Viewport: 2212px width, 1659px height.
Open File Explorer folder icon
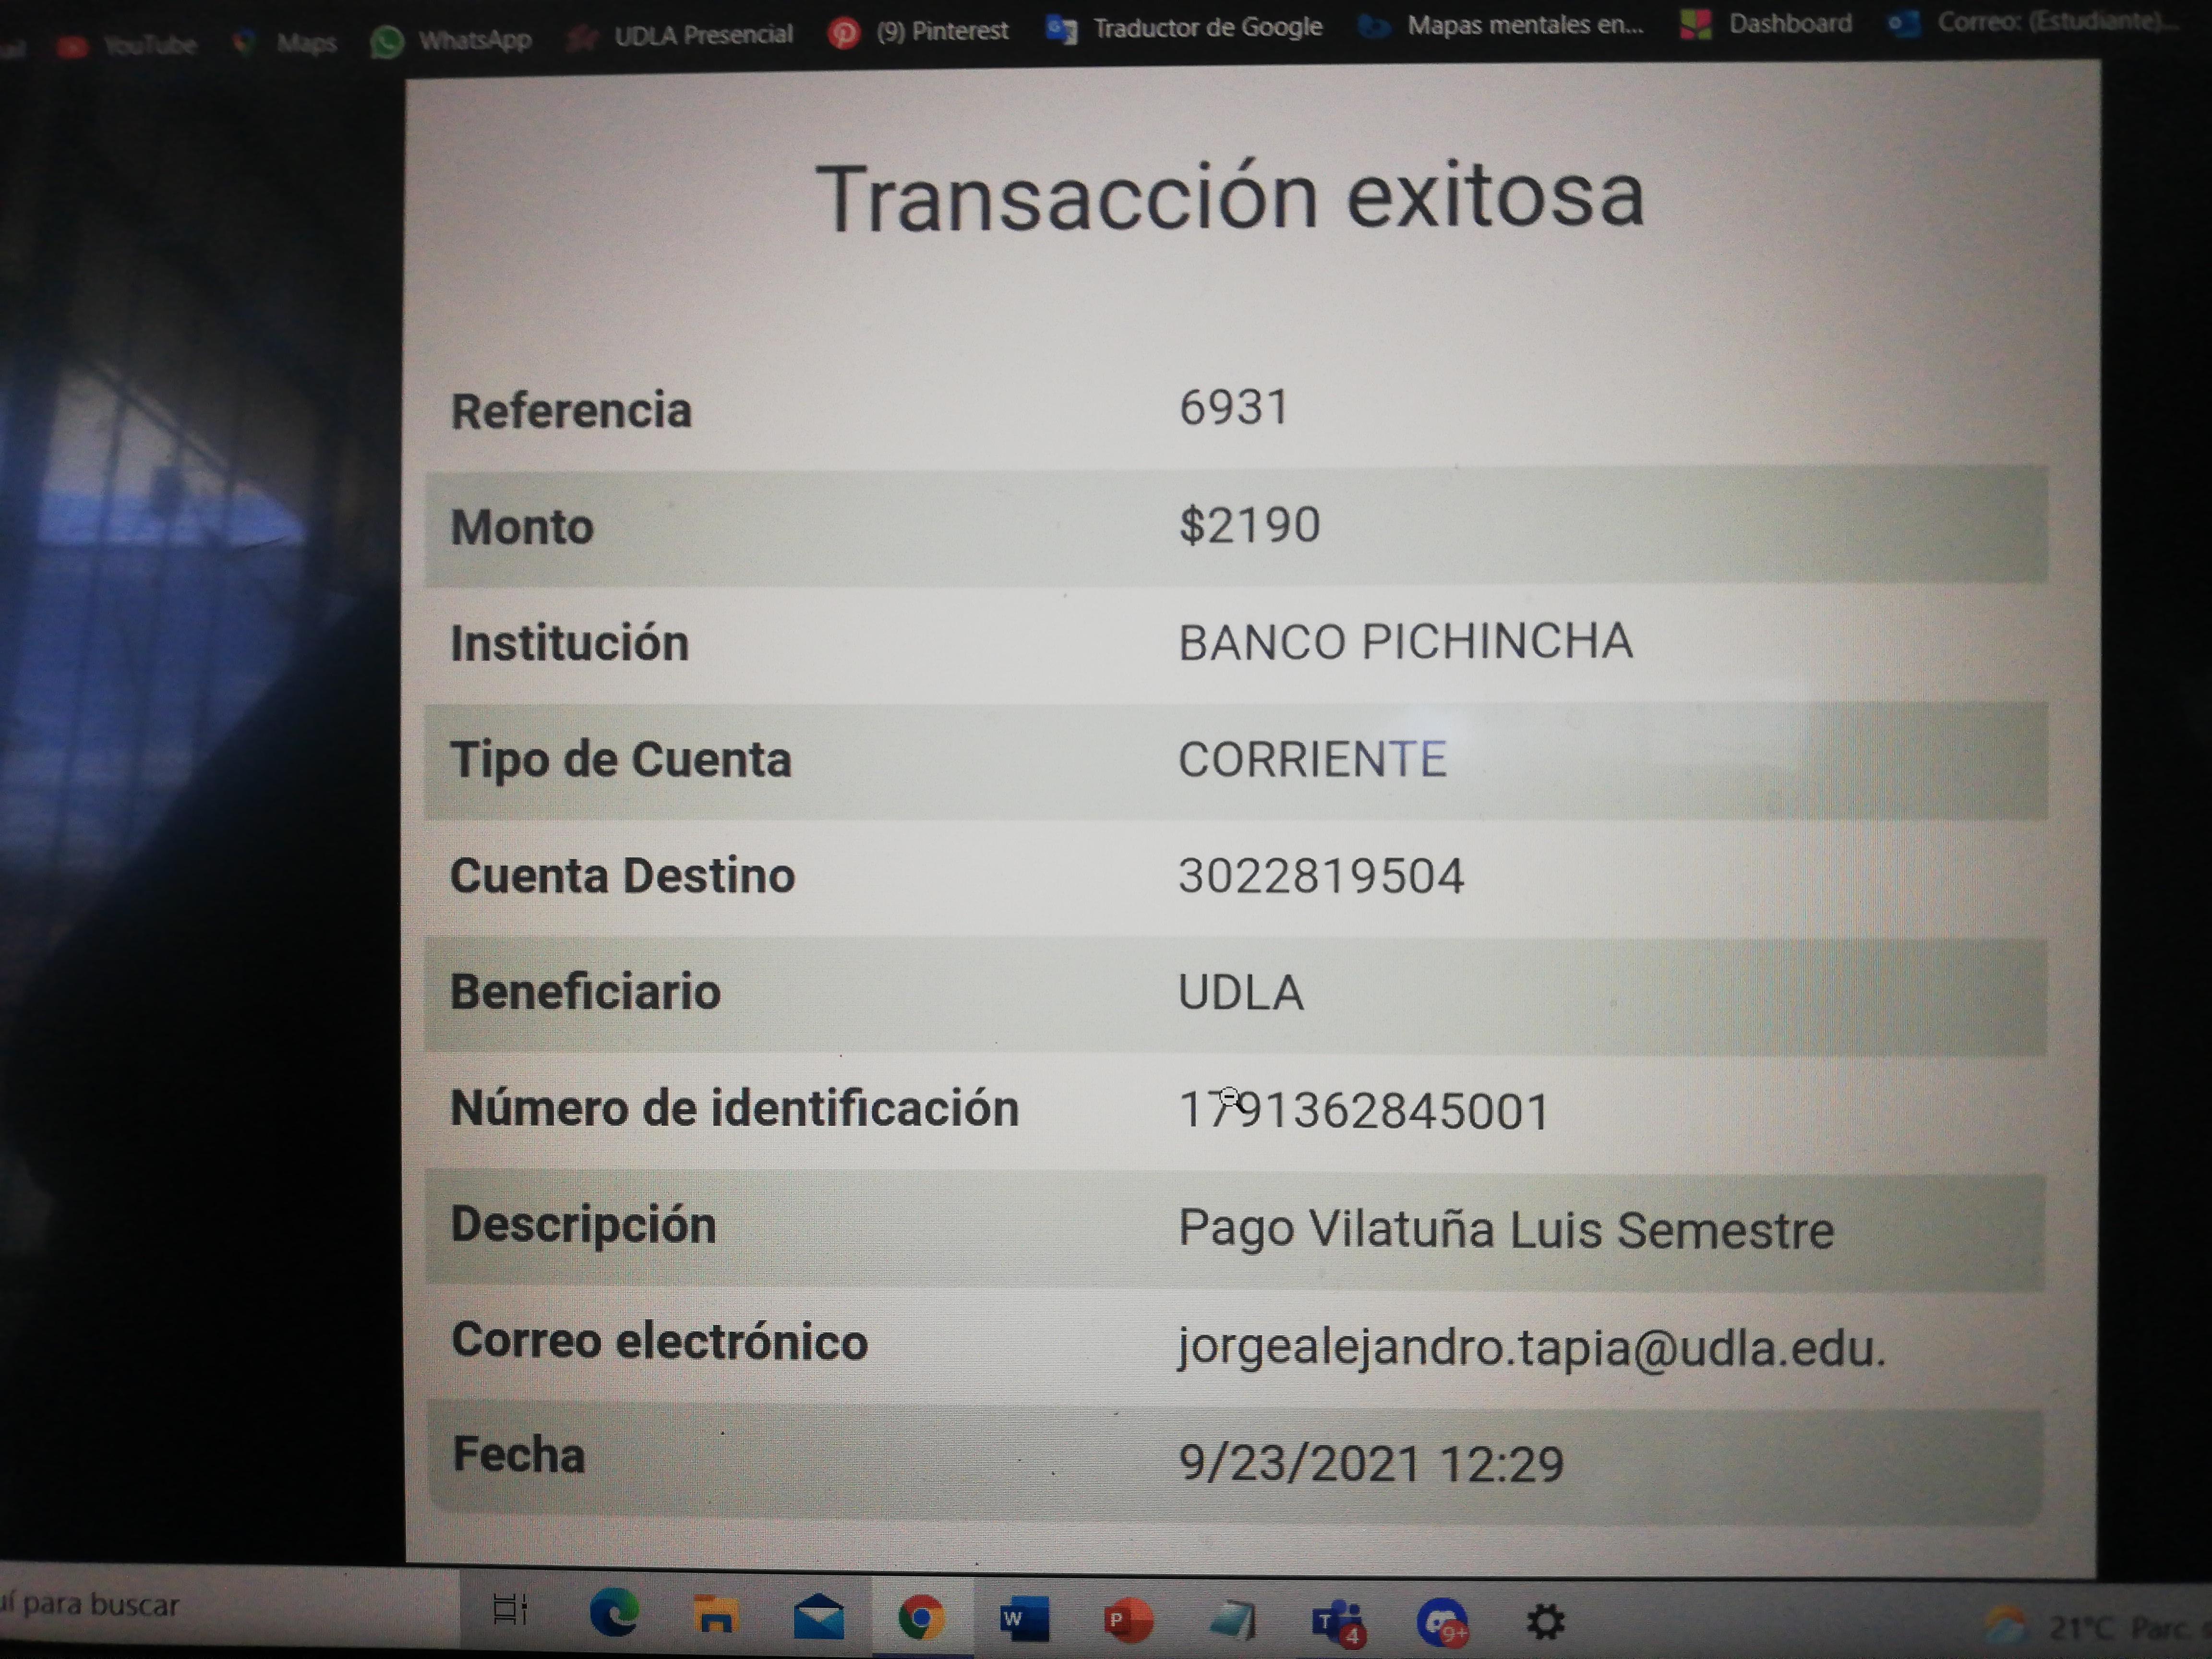point(716,1614)
